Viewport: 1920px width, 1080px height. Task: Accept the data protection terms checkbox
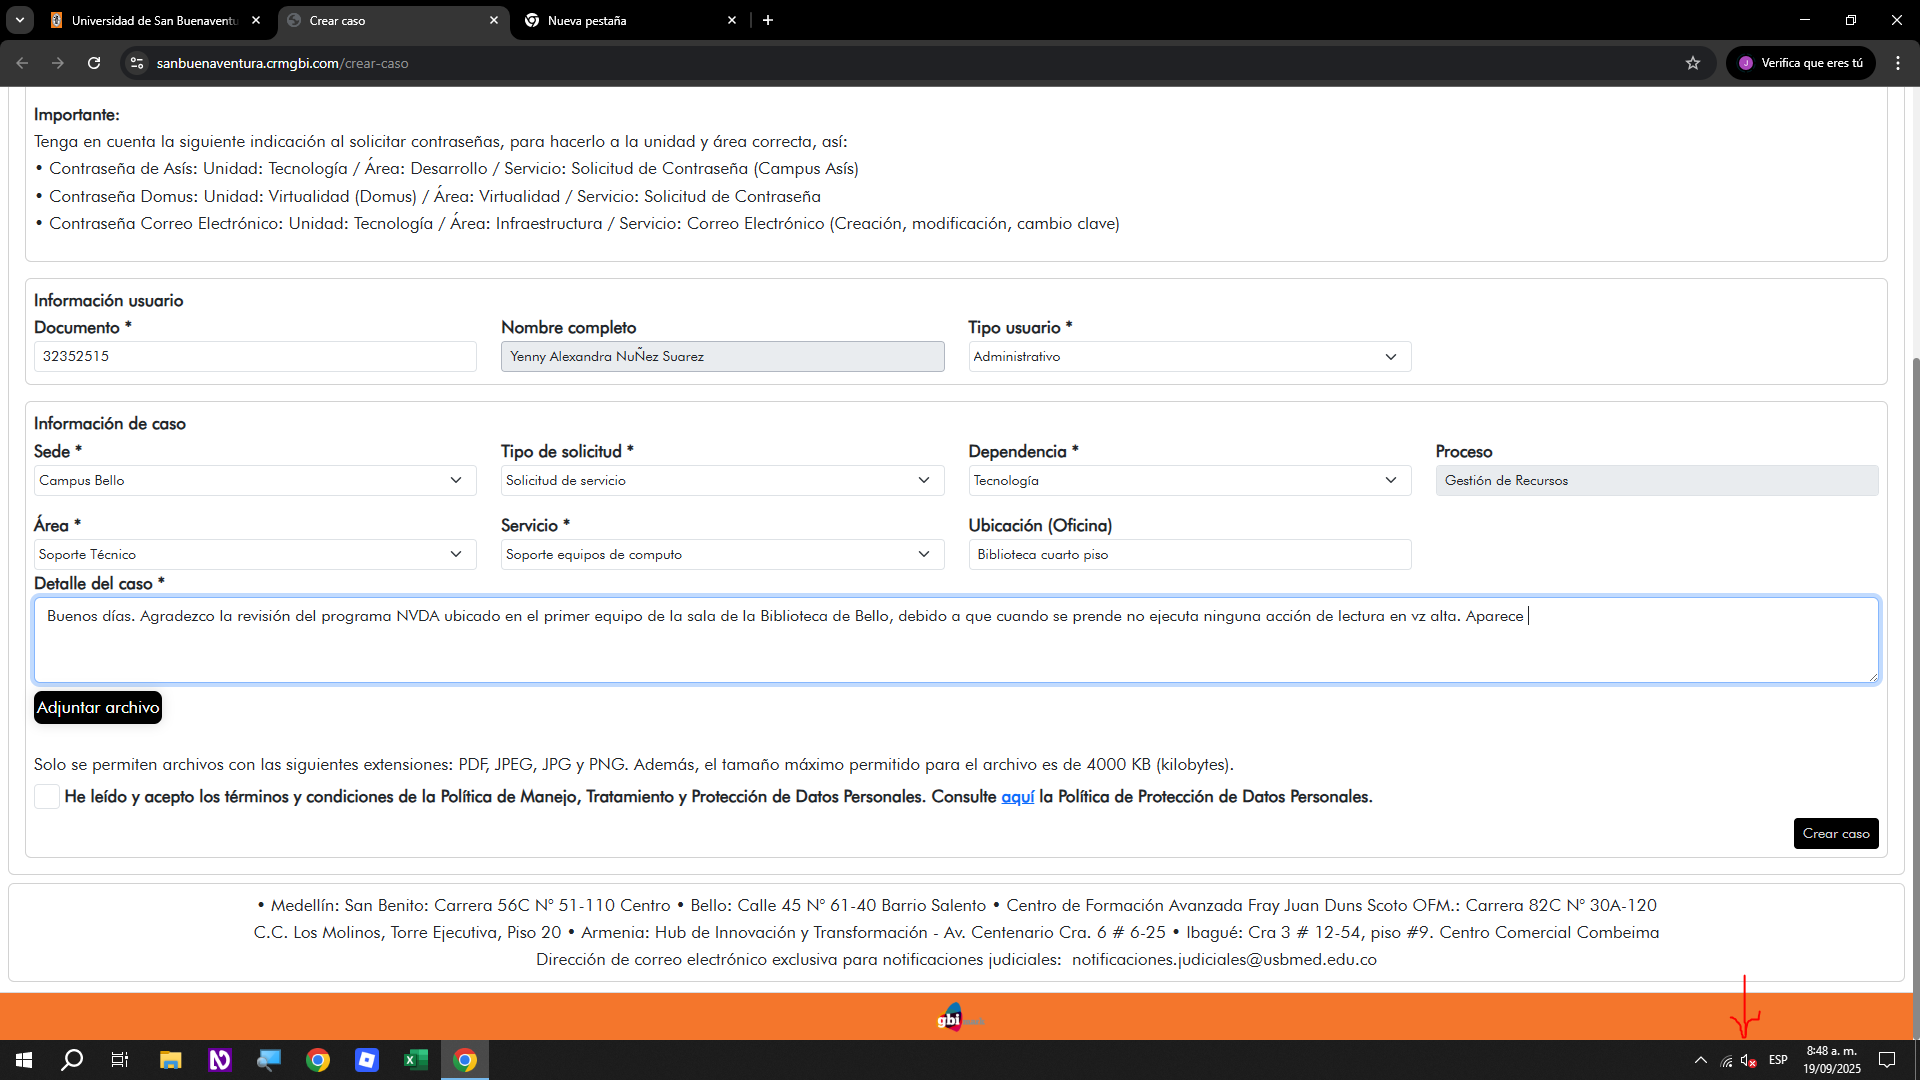(x=47, y=797)
